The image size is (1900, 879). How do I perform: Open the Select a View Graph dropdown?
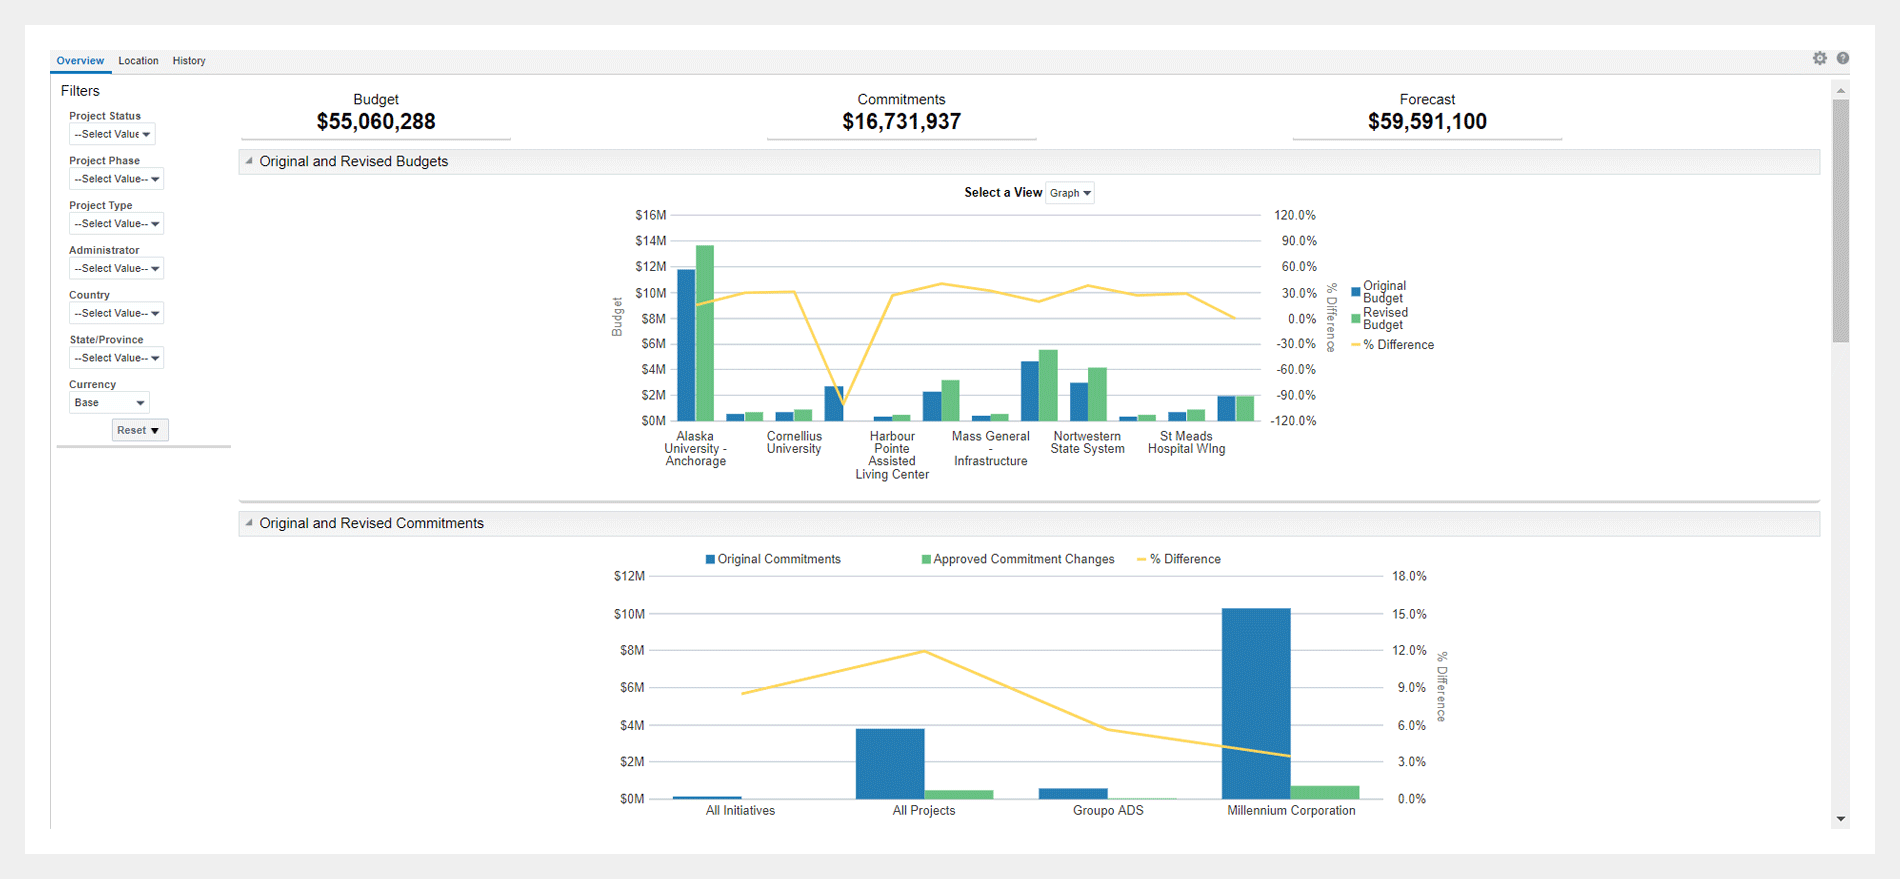pyautogui.click(x=1070, y=193)
